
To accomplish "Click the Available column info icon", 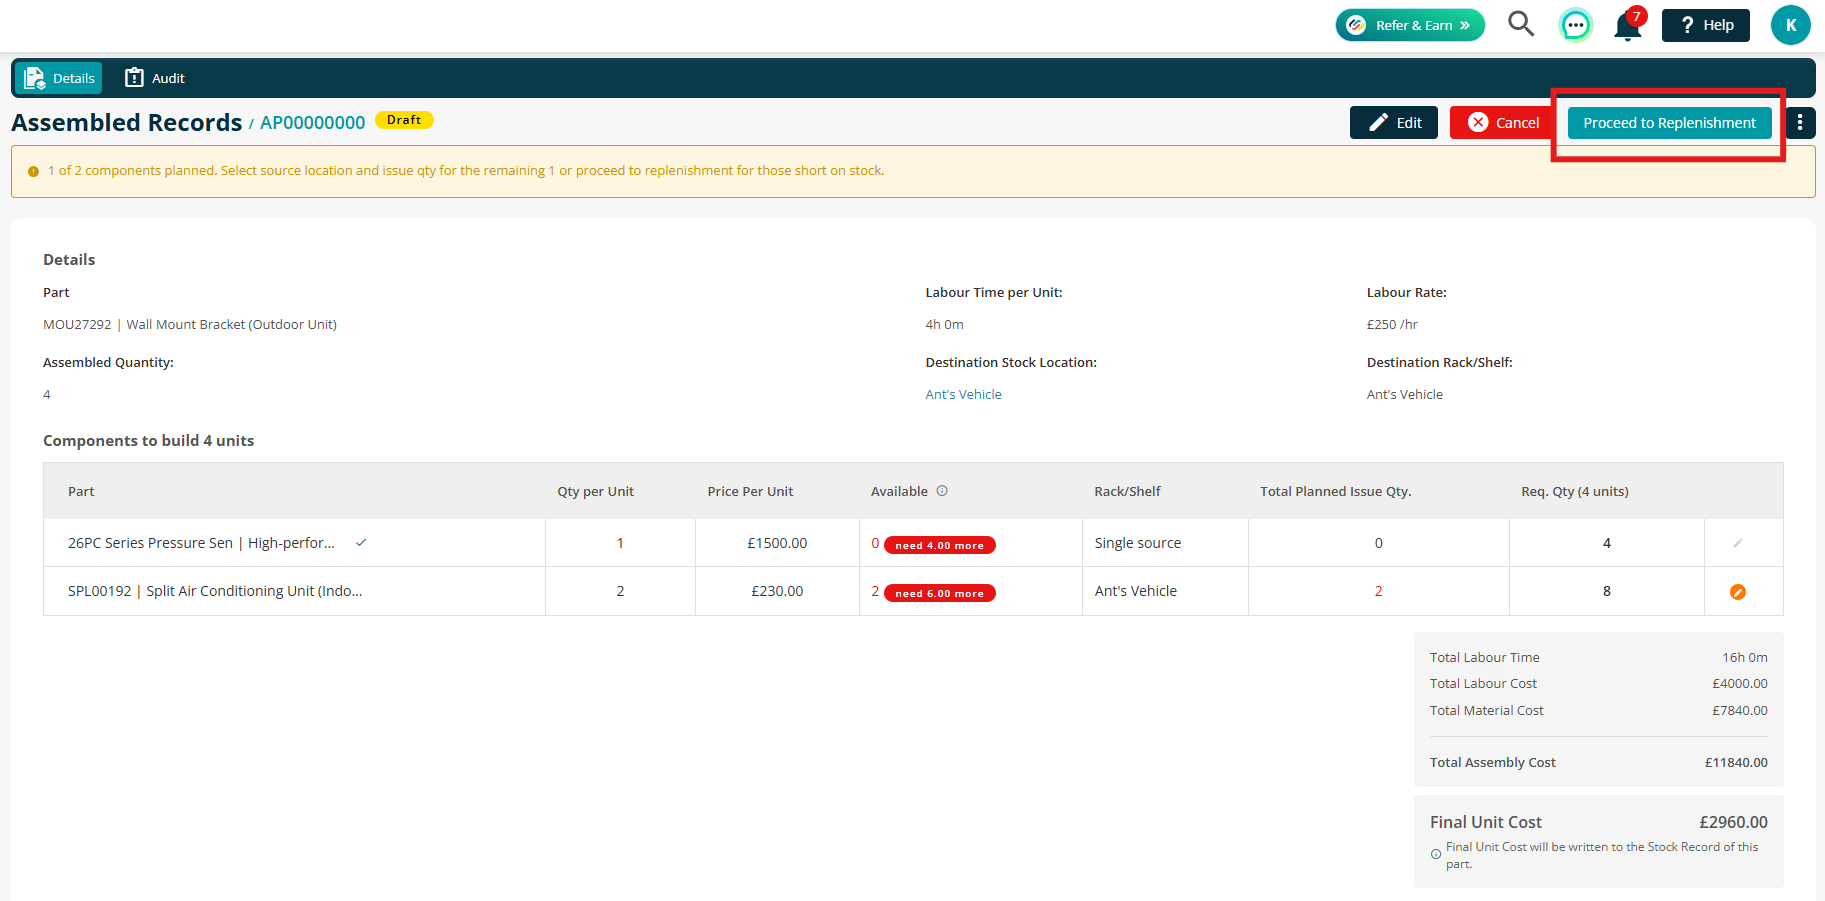I will click(x=942, y=491).
